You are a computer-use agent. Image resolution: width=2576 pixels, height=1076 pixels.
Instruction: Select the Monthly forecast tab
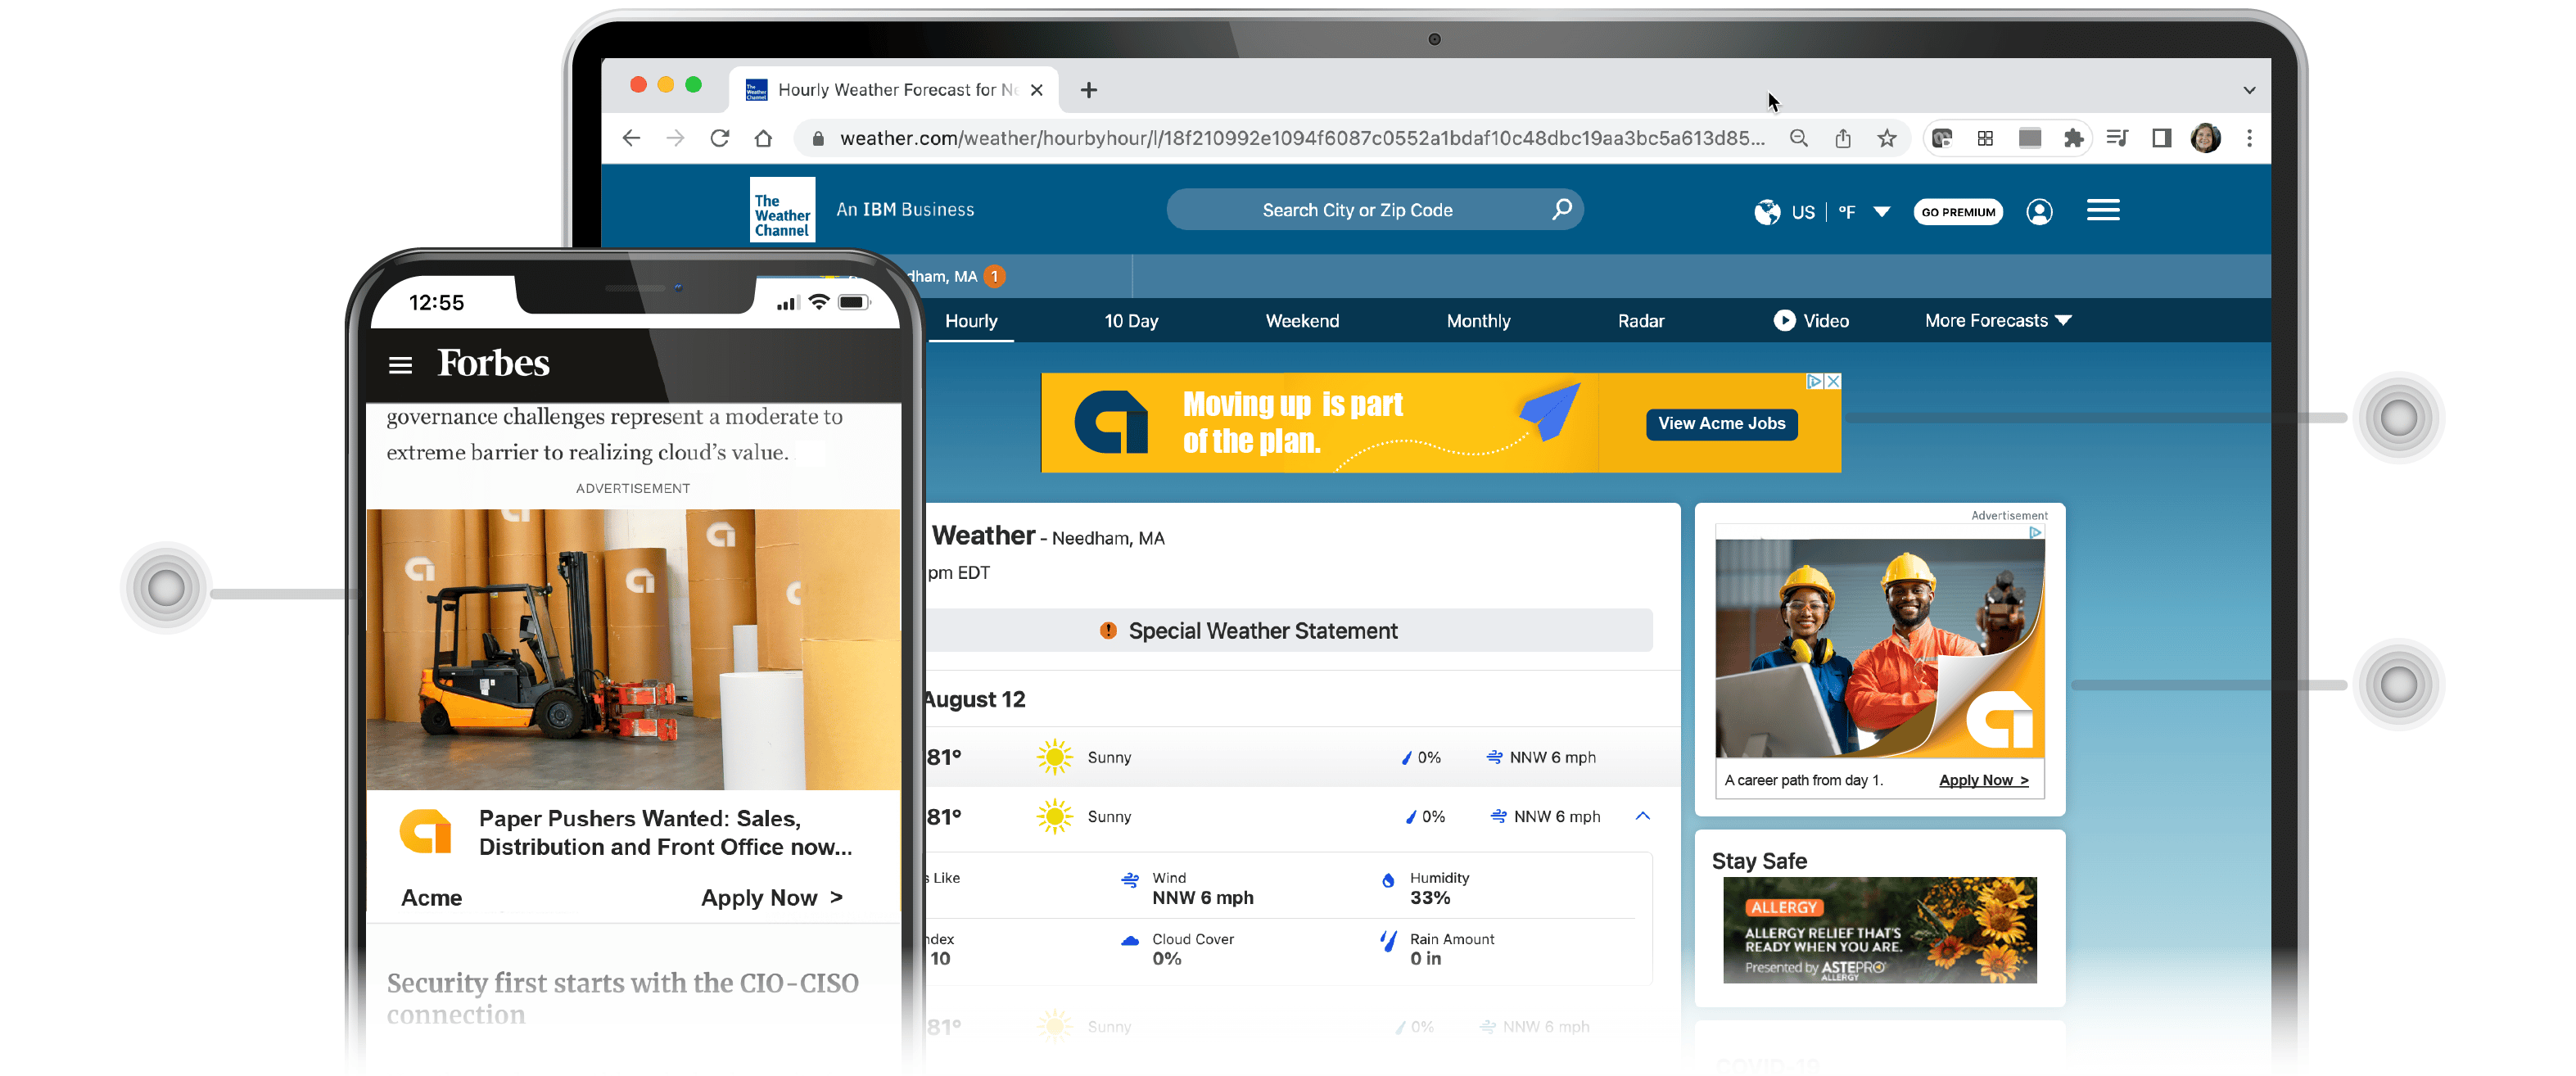[1477, 321]
